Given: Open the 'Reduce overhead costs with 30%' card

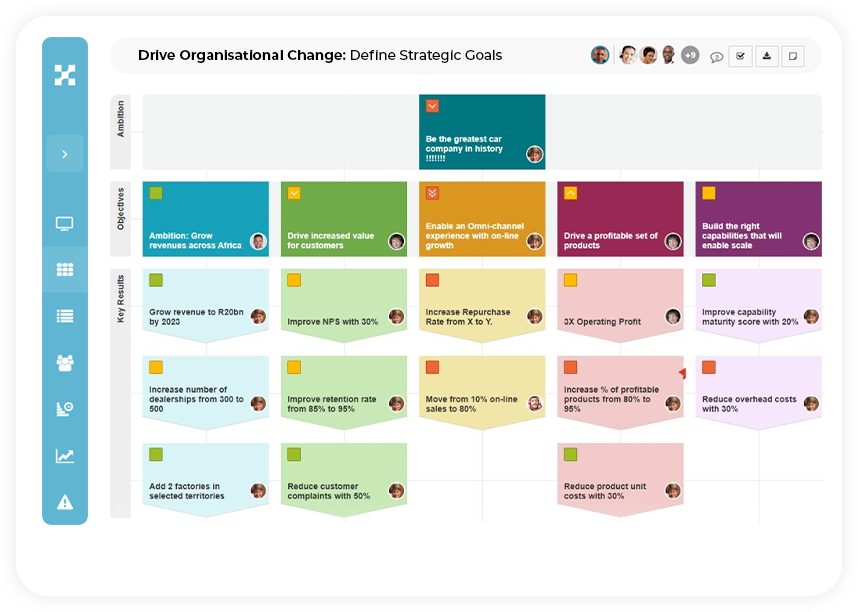Looking at the screenshot, I should click(x=758, y=393).
